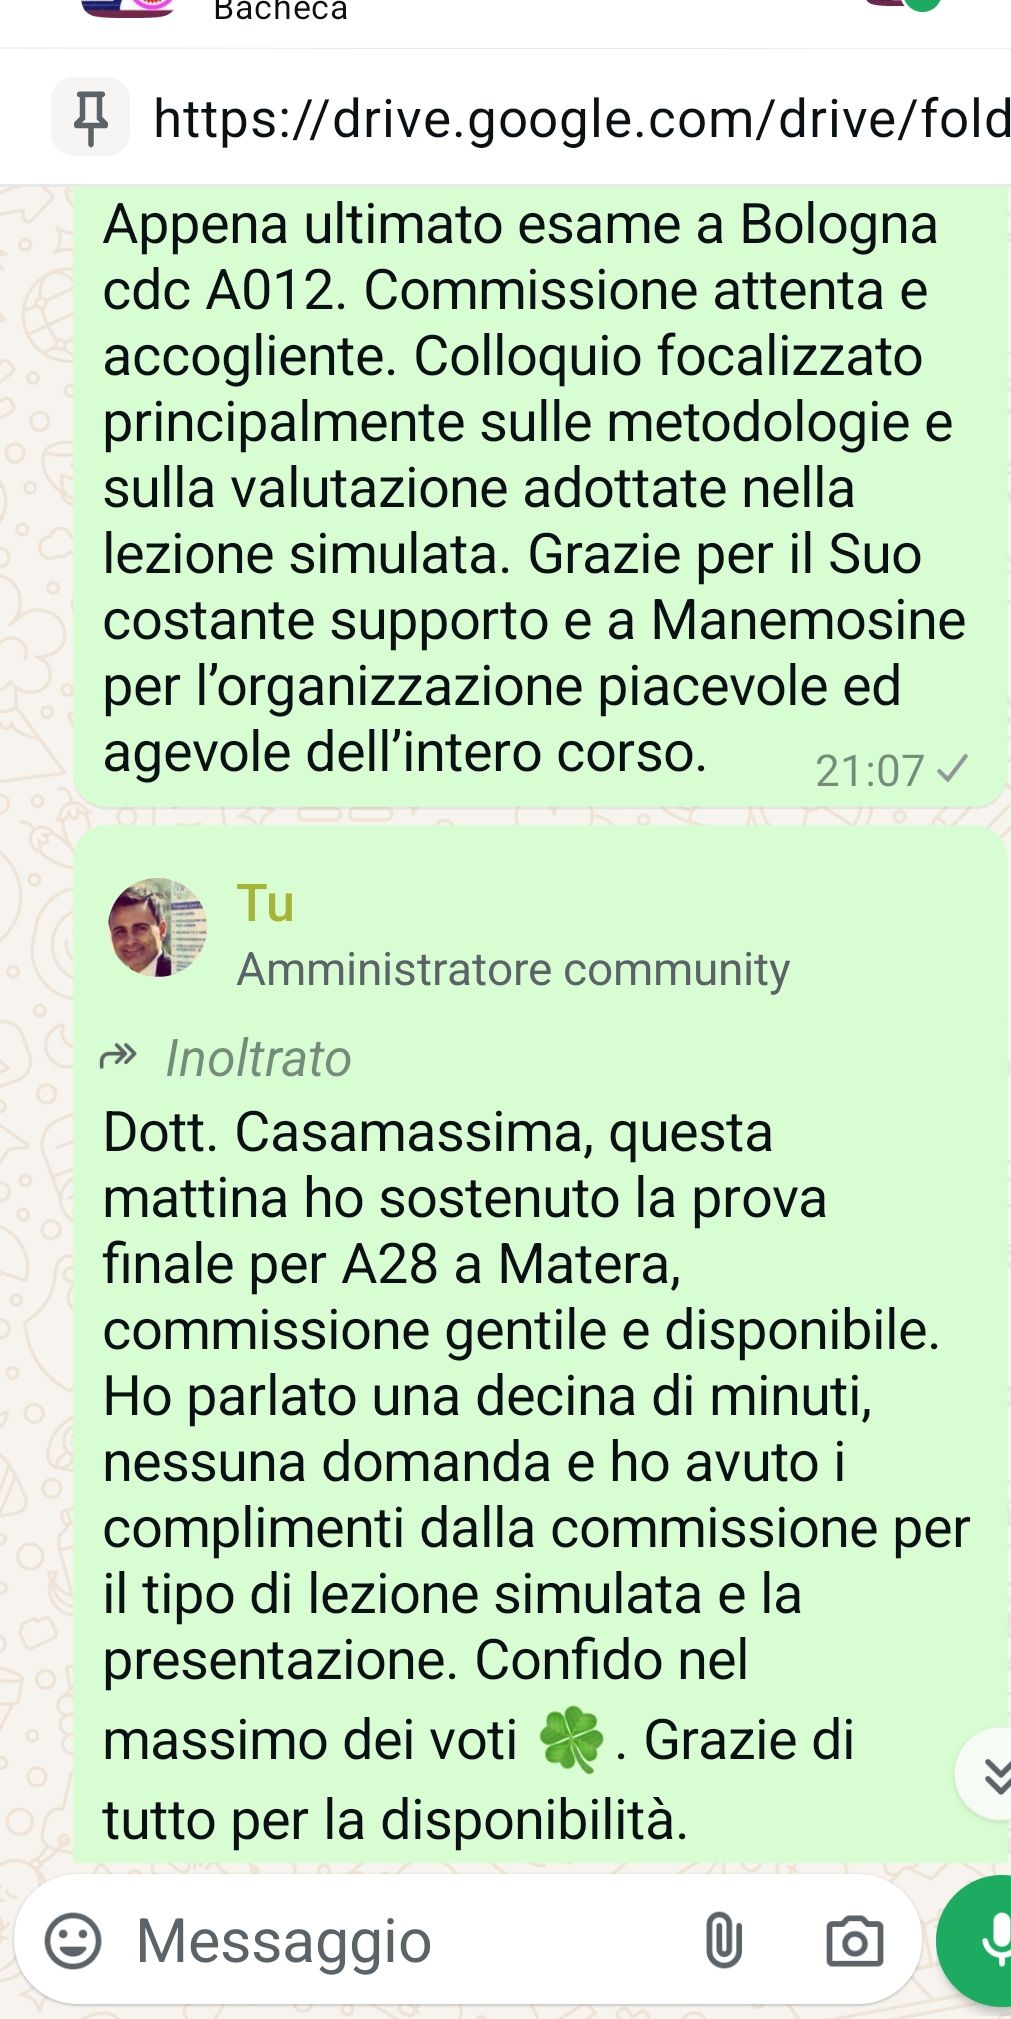Tap the group avatar at top left
The width and height of the screenshot is (1011, 2019).
click(x=128, y=8)
